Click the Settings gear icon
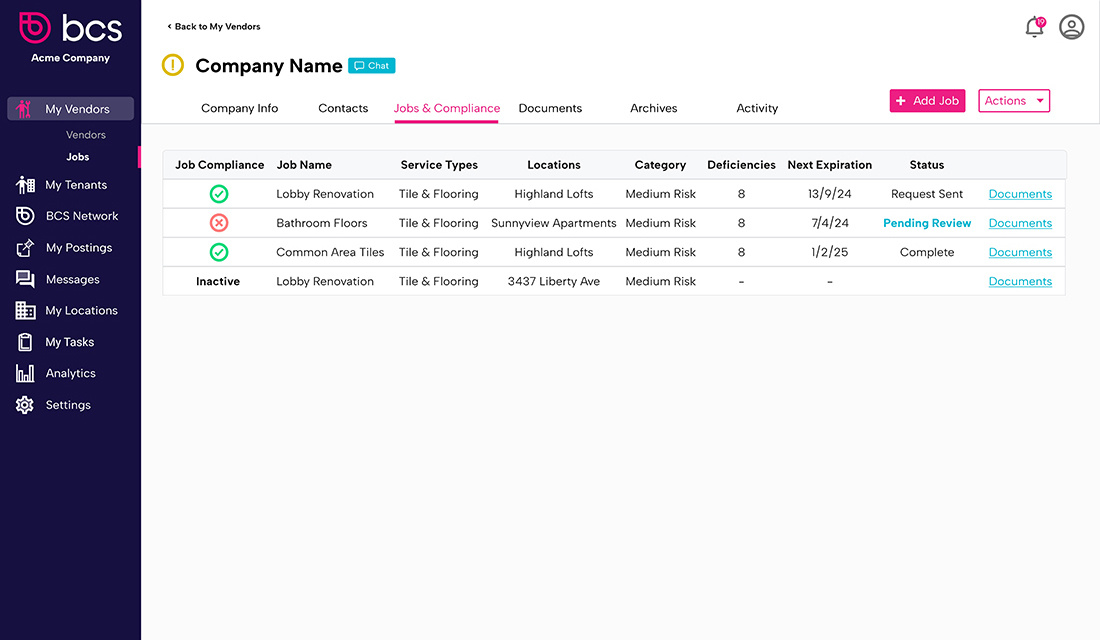1100x640 pixels. [25, 405]
